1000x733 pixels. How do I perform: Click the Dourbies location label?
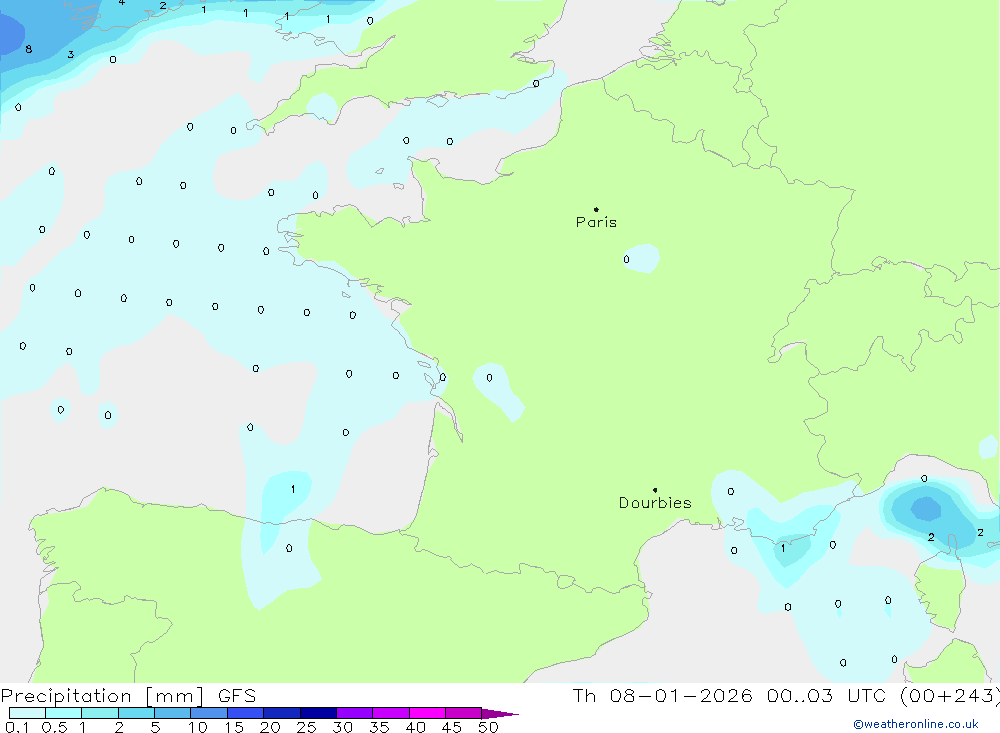(655, 503)
